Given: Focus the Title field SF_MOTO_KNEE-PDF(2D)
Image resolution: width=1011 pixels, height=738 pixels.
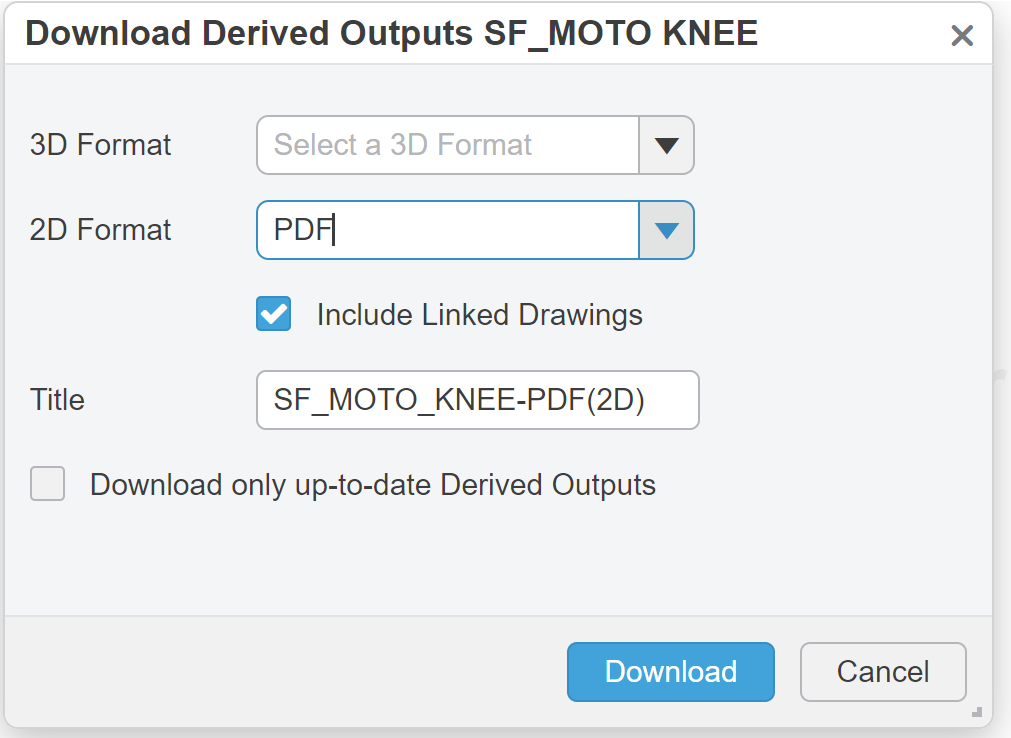Looking at the screenshot, I should pos(478,400).
